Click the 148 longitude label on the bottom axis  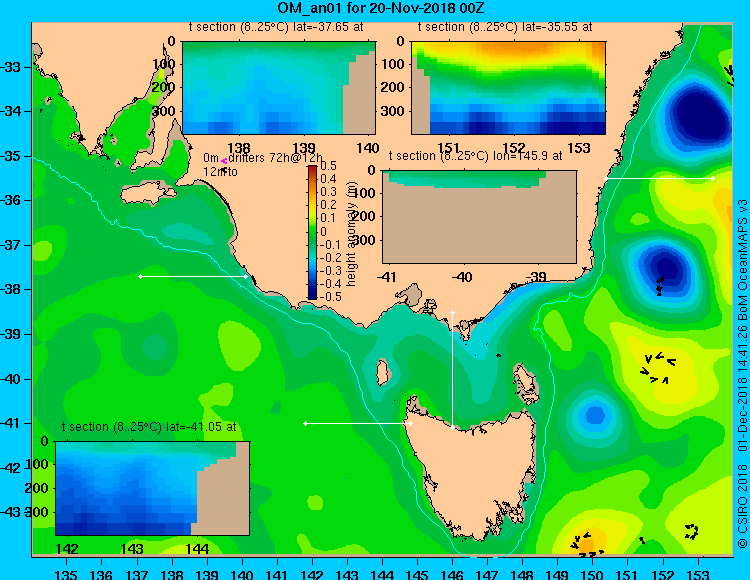click(522, 575)
